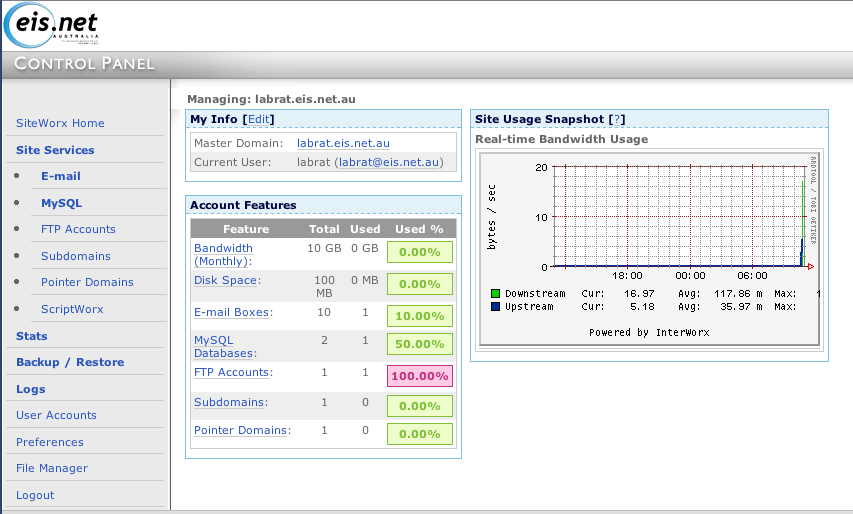Click the Site Usage Snapshot help link
Viewport: 853px width, 514px height.
pos(618,119)
